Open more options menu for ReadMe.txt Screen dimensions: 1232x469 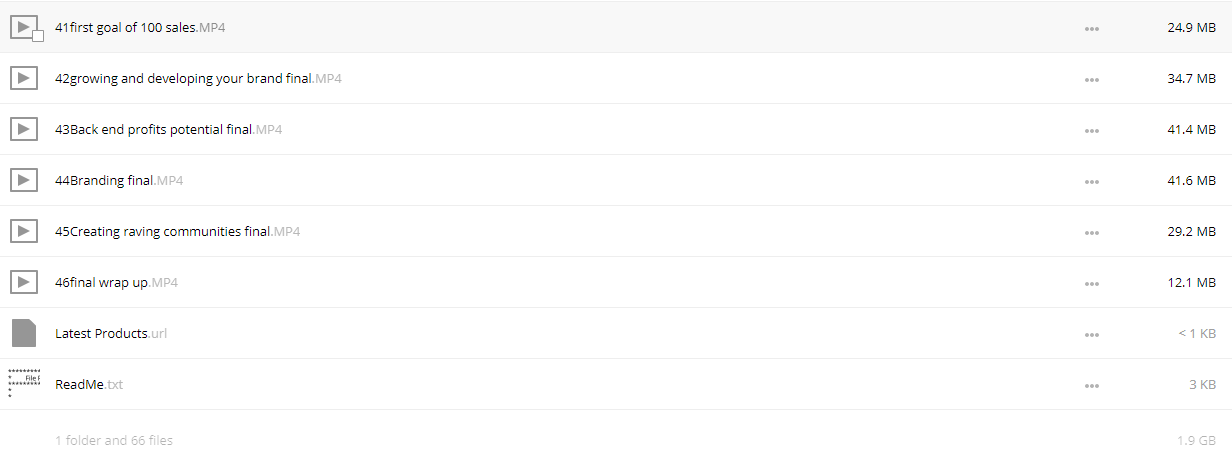click(x=1092, y=386)
